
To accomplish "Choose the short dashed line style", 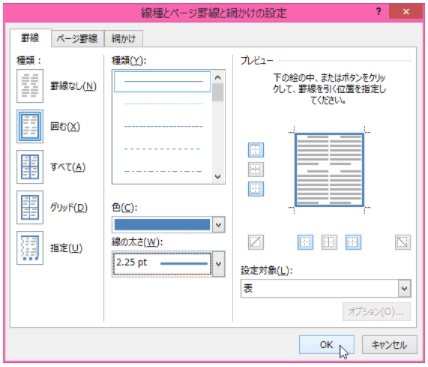I will coord(162,126).
